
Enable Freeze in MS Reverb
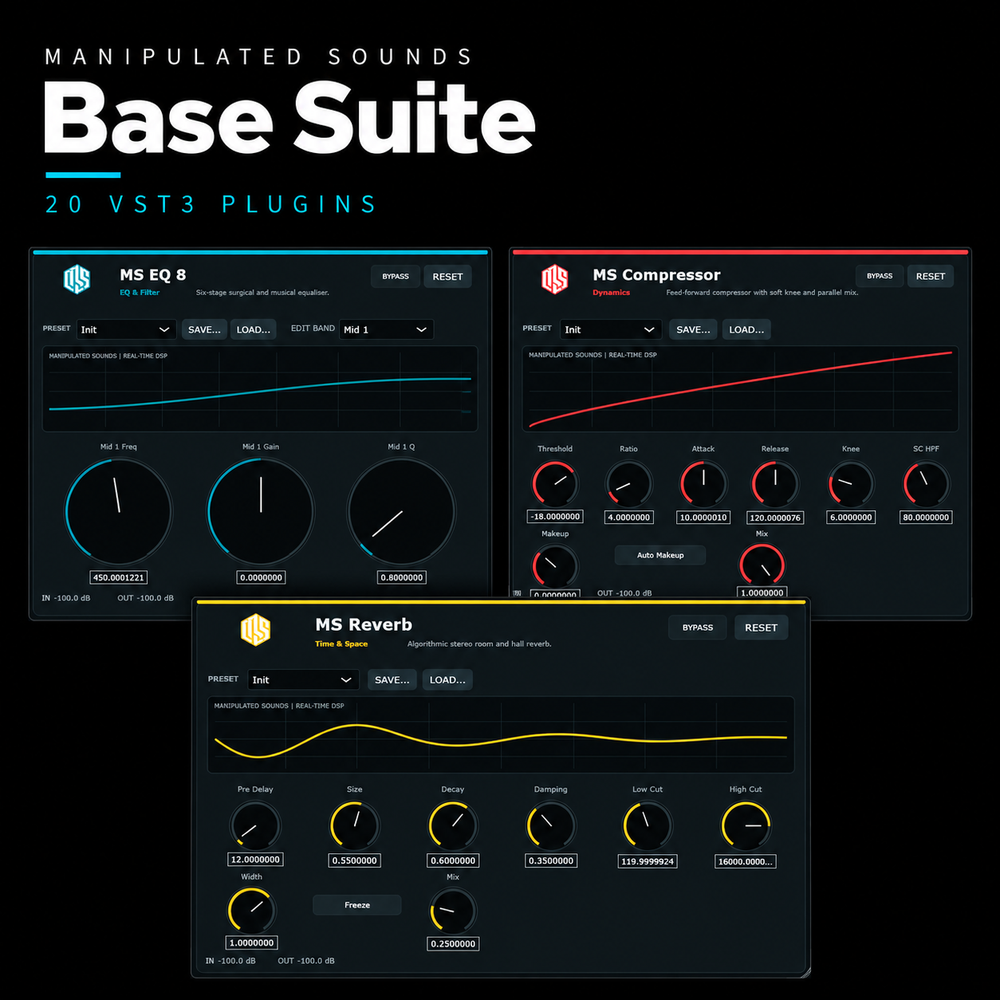(357, 905)
